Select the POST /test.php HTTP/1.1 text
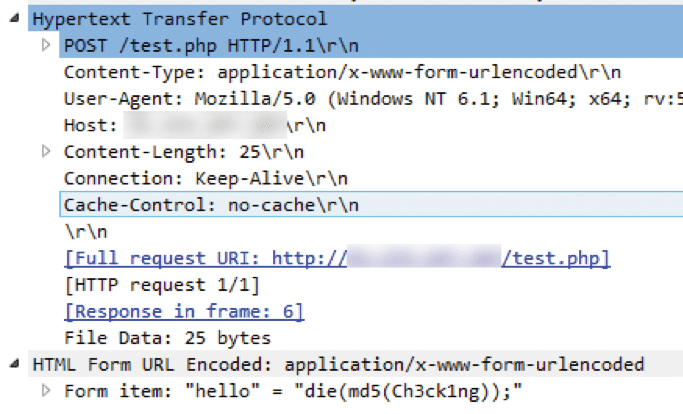 click(x=198, y=46)
